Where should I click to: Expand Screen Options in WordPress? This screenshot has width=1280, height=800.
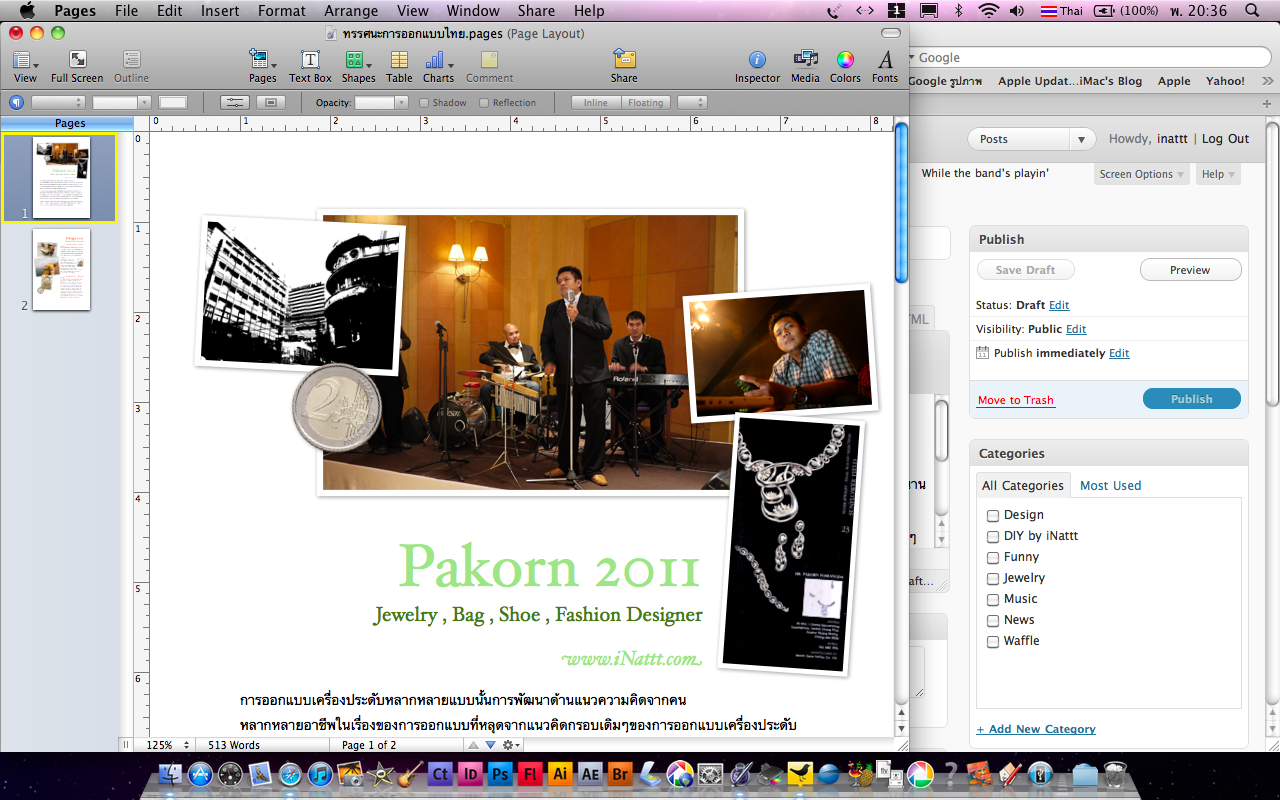click(x=1141, y=174)
